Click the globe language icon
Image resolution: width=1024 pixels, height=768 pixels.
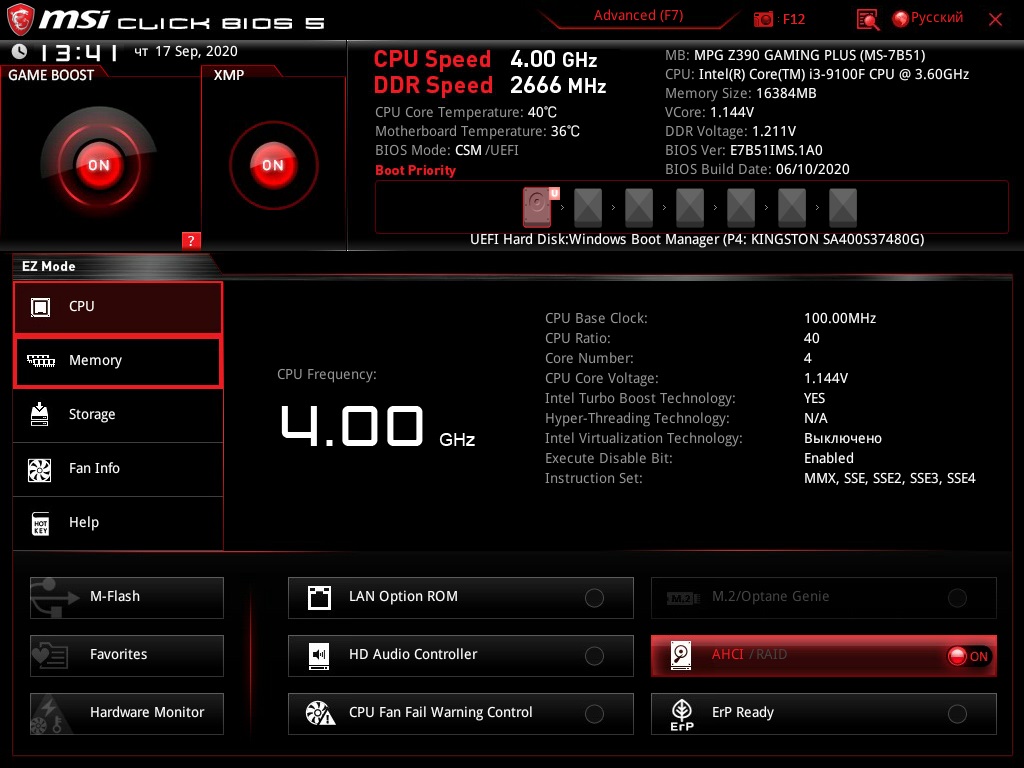point(901,18)
